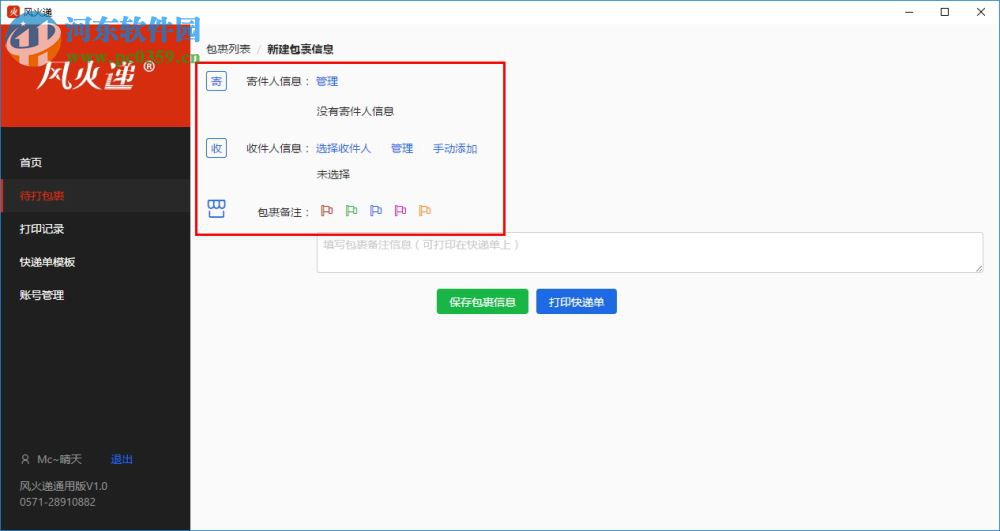Click the 未选择 recipient status text

[334, 174]
